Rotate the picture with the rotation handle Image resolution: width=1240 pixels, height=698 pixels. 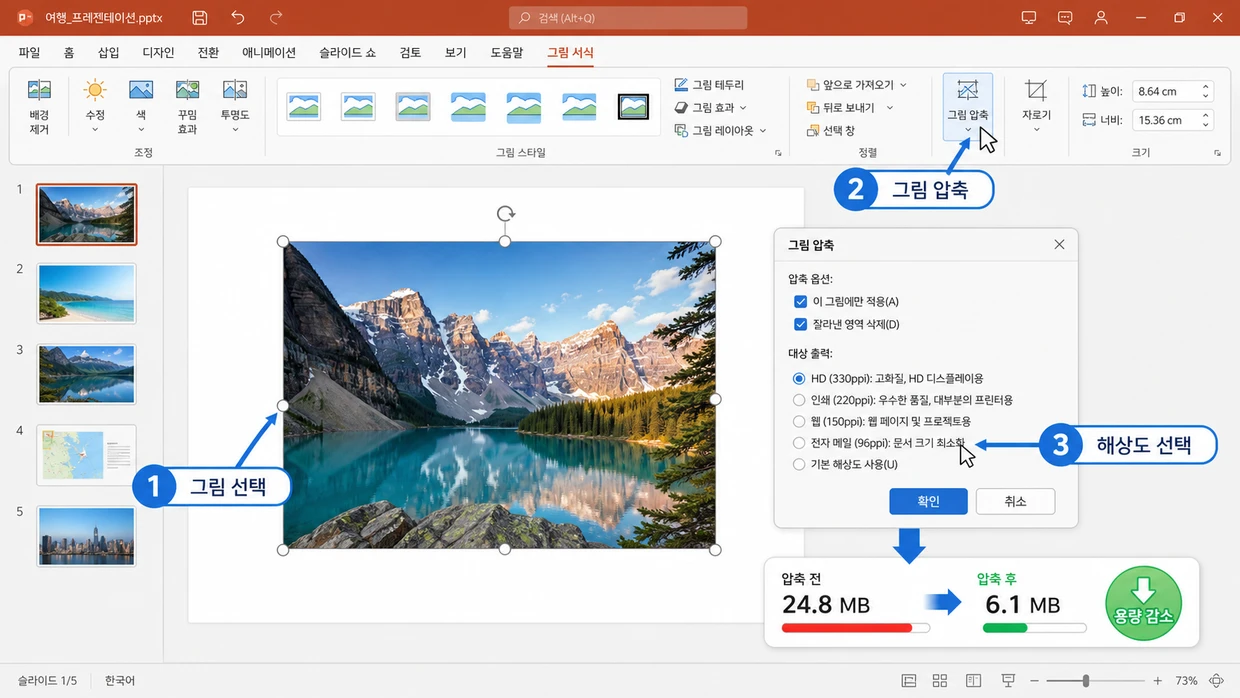(x=505, y=213)
